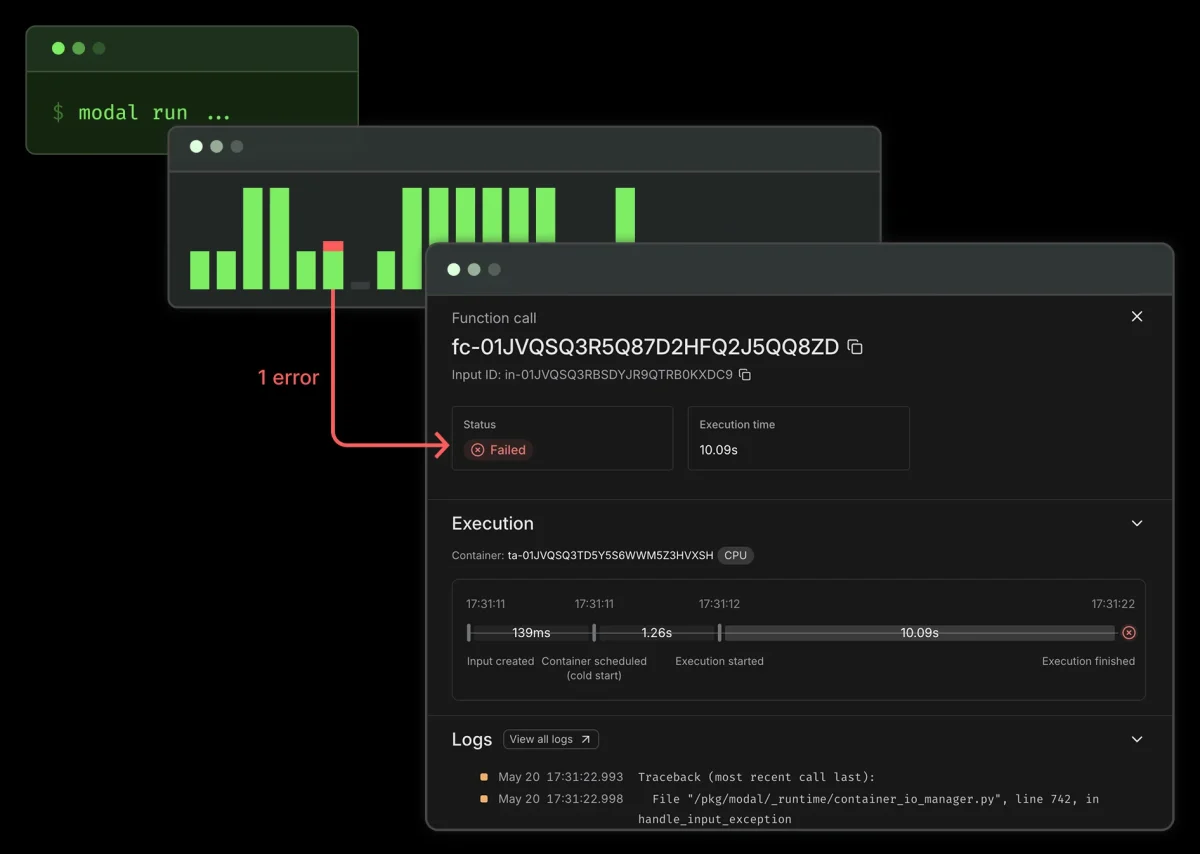Click the Failed status badge
Image resolution: width=1200 pixels, height=854 pixels.
(498, 450)
